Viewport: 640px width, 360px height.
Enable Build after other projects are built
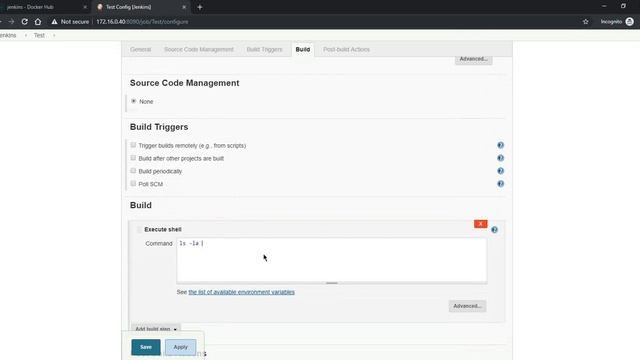[x=133, y=158]
